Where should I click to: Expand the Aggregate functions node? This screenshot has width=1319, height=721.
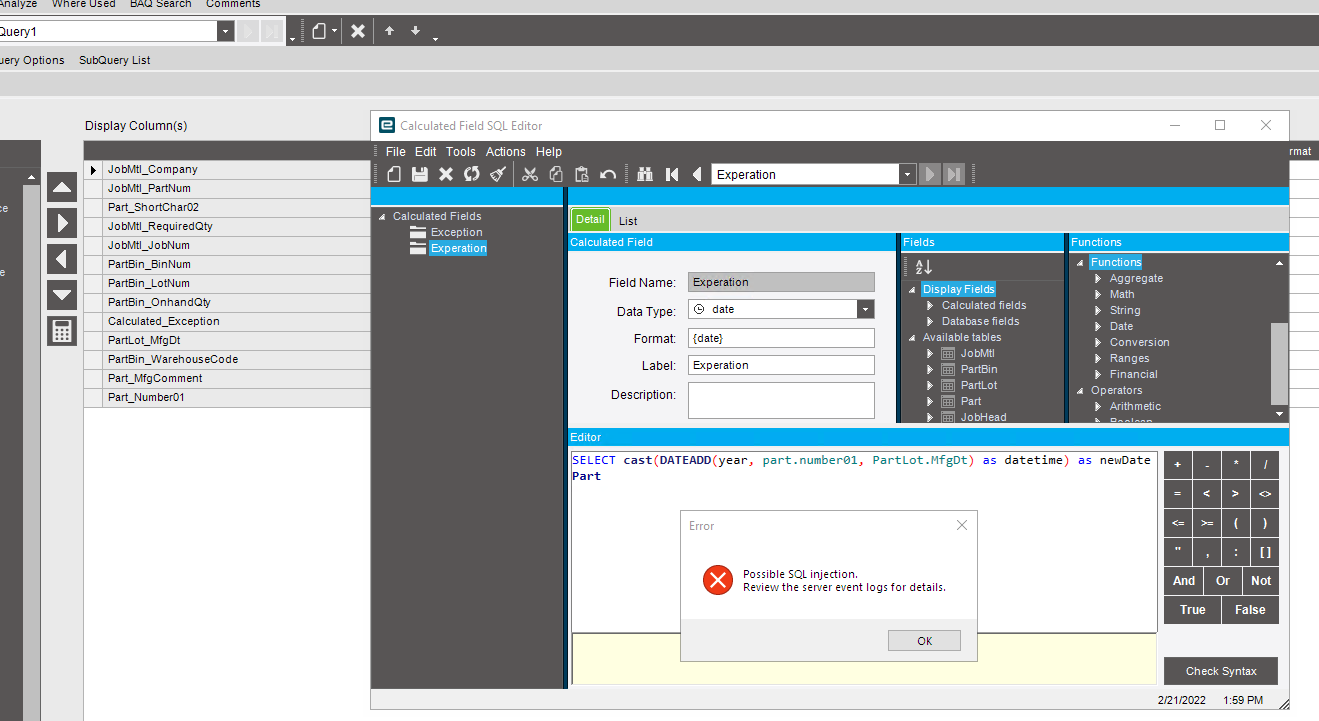1098,279
